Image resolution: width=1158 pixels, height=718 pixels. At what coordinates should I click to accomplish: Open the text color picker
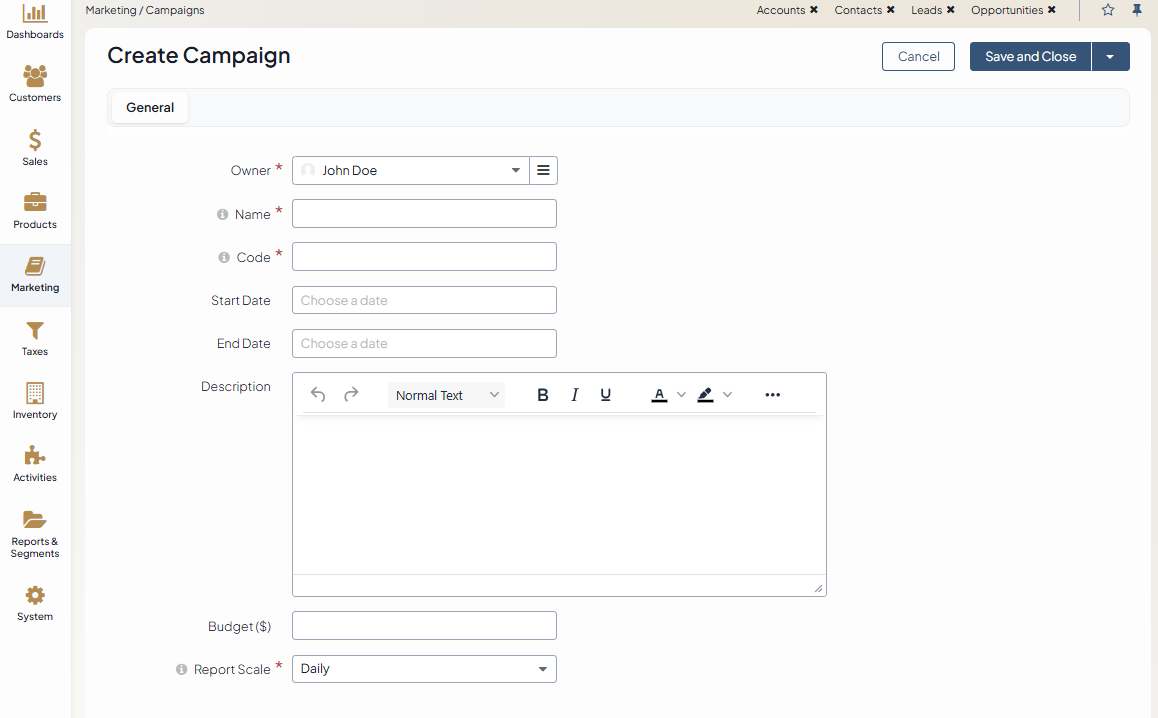(x=660, y=395)
